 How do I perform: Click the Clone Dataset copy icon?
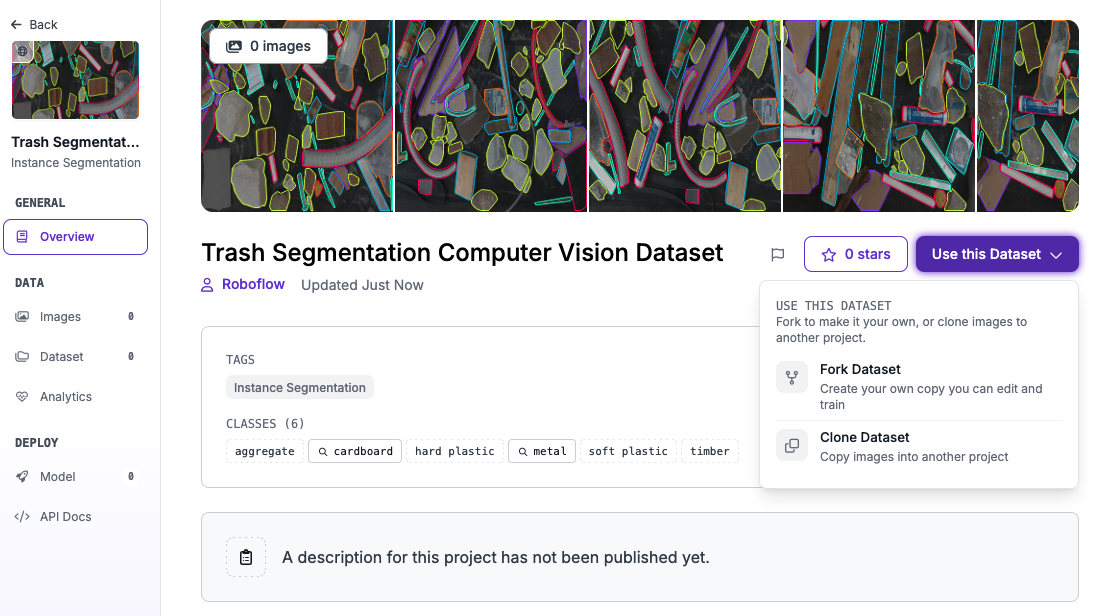[792, 446]
